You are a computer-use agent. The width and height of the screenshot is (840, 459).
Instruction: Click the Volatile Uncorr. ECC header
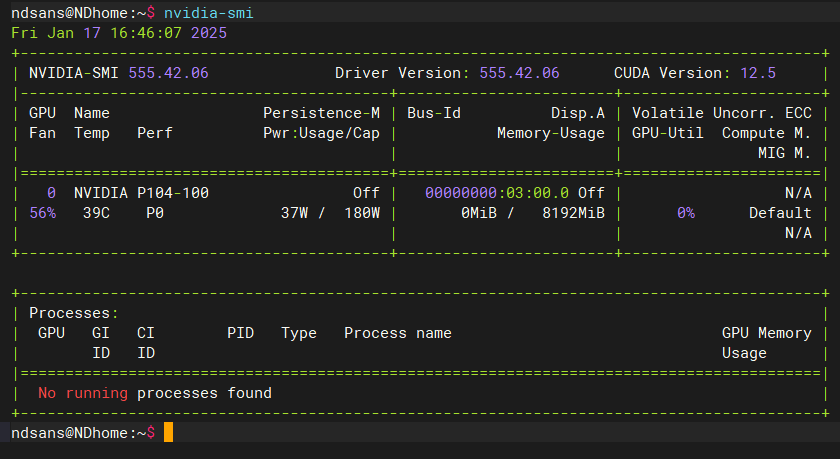click(722, 113)
